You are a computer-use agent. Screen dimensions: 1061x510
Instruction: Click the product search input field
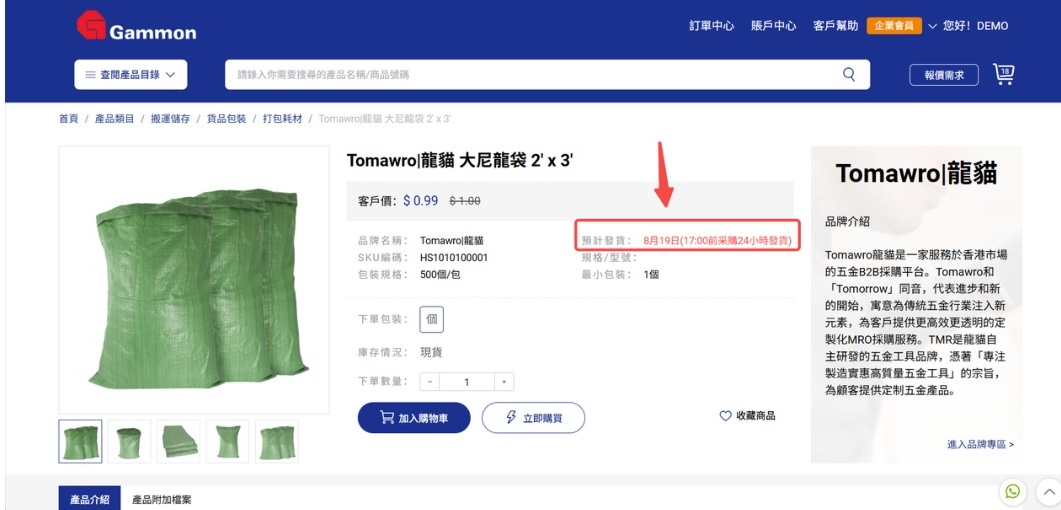535,74
